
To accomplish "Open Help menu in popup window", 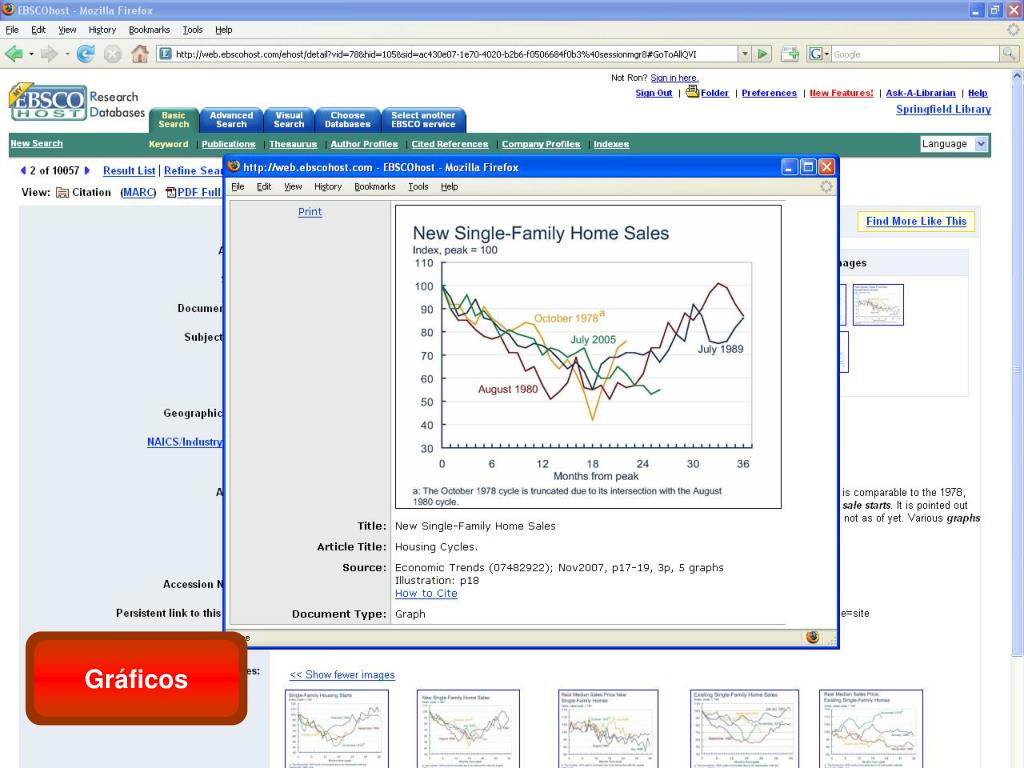I will click(x=449, y=187).
